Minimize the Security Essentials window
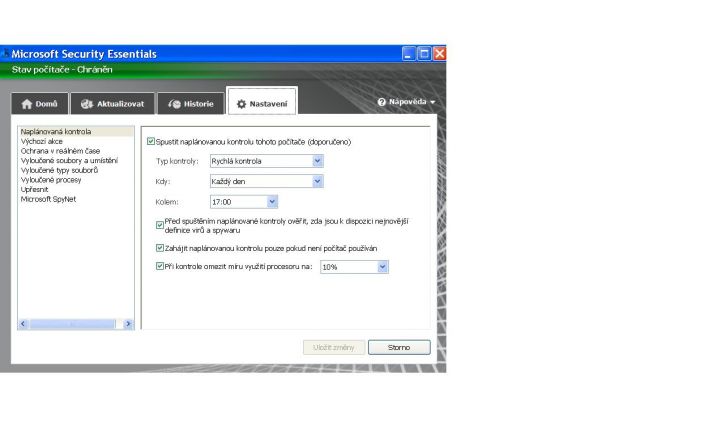Viewport: 725px width, 435px height. pos(409,54)
